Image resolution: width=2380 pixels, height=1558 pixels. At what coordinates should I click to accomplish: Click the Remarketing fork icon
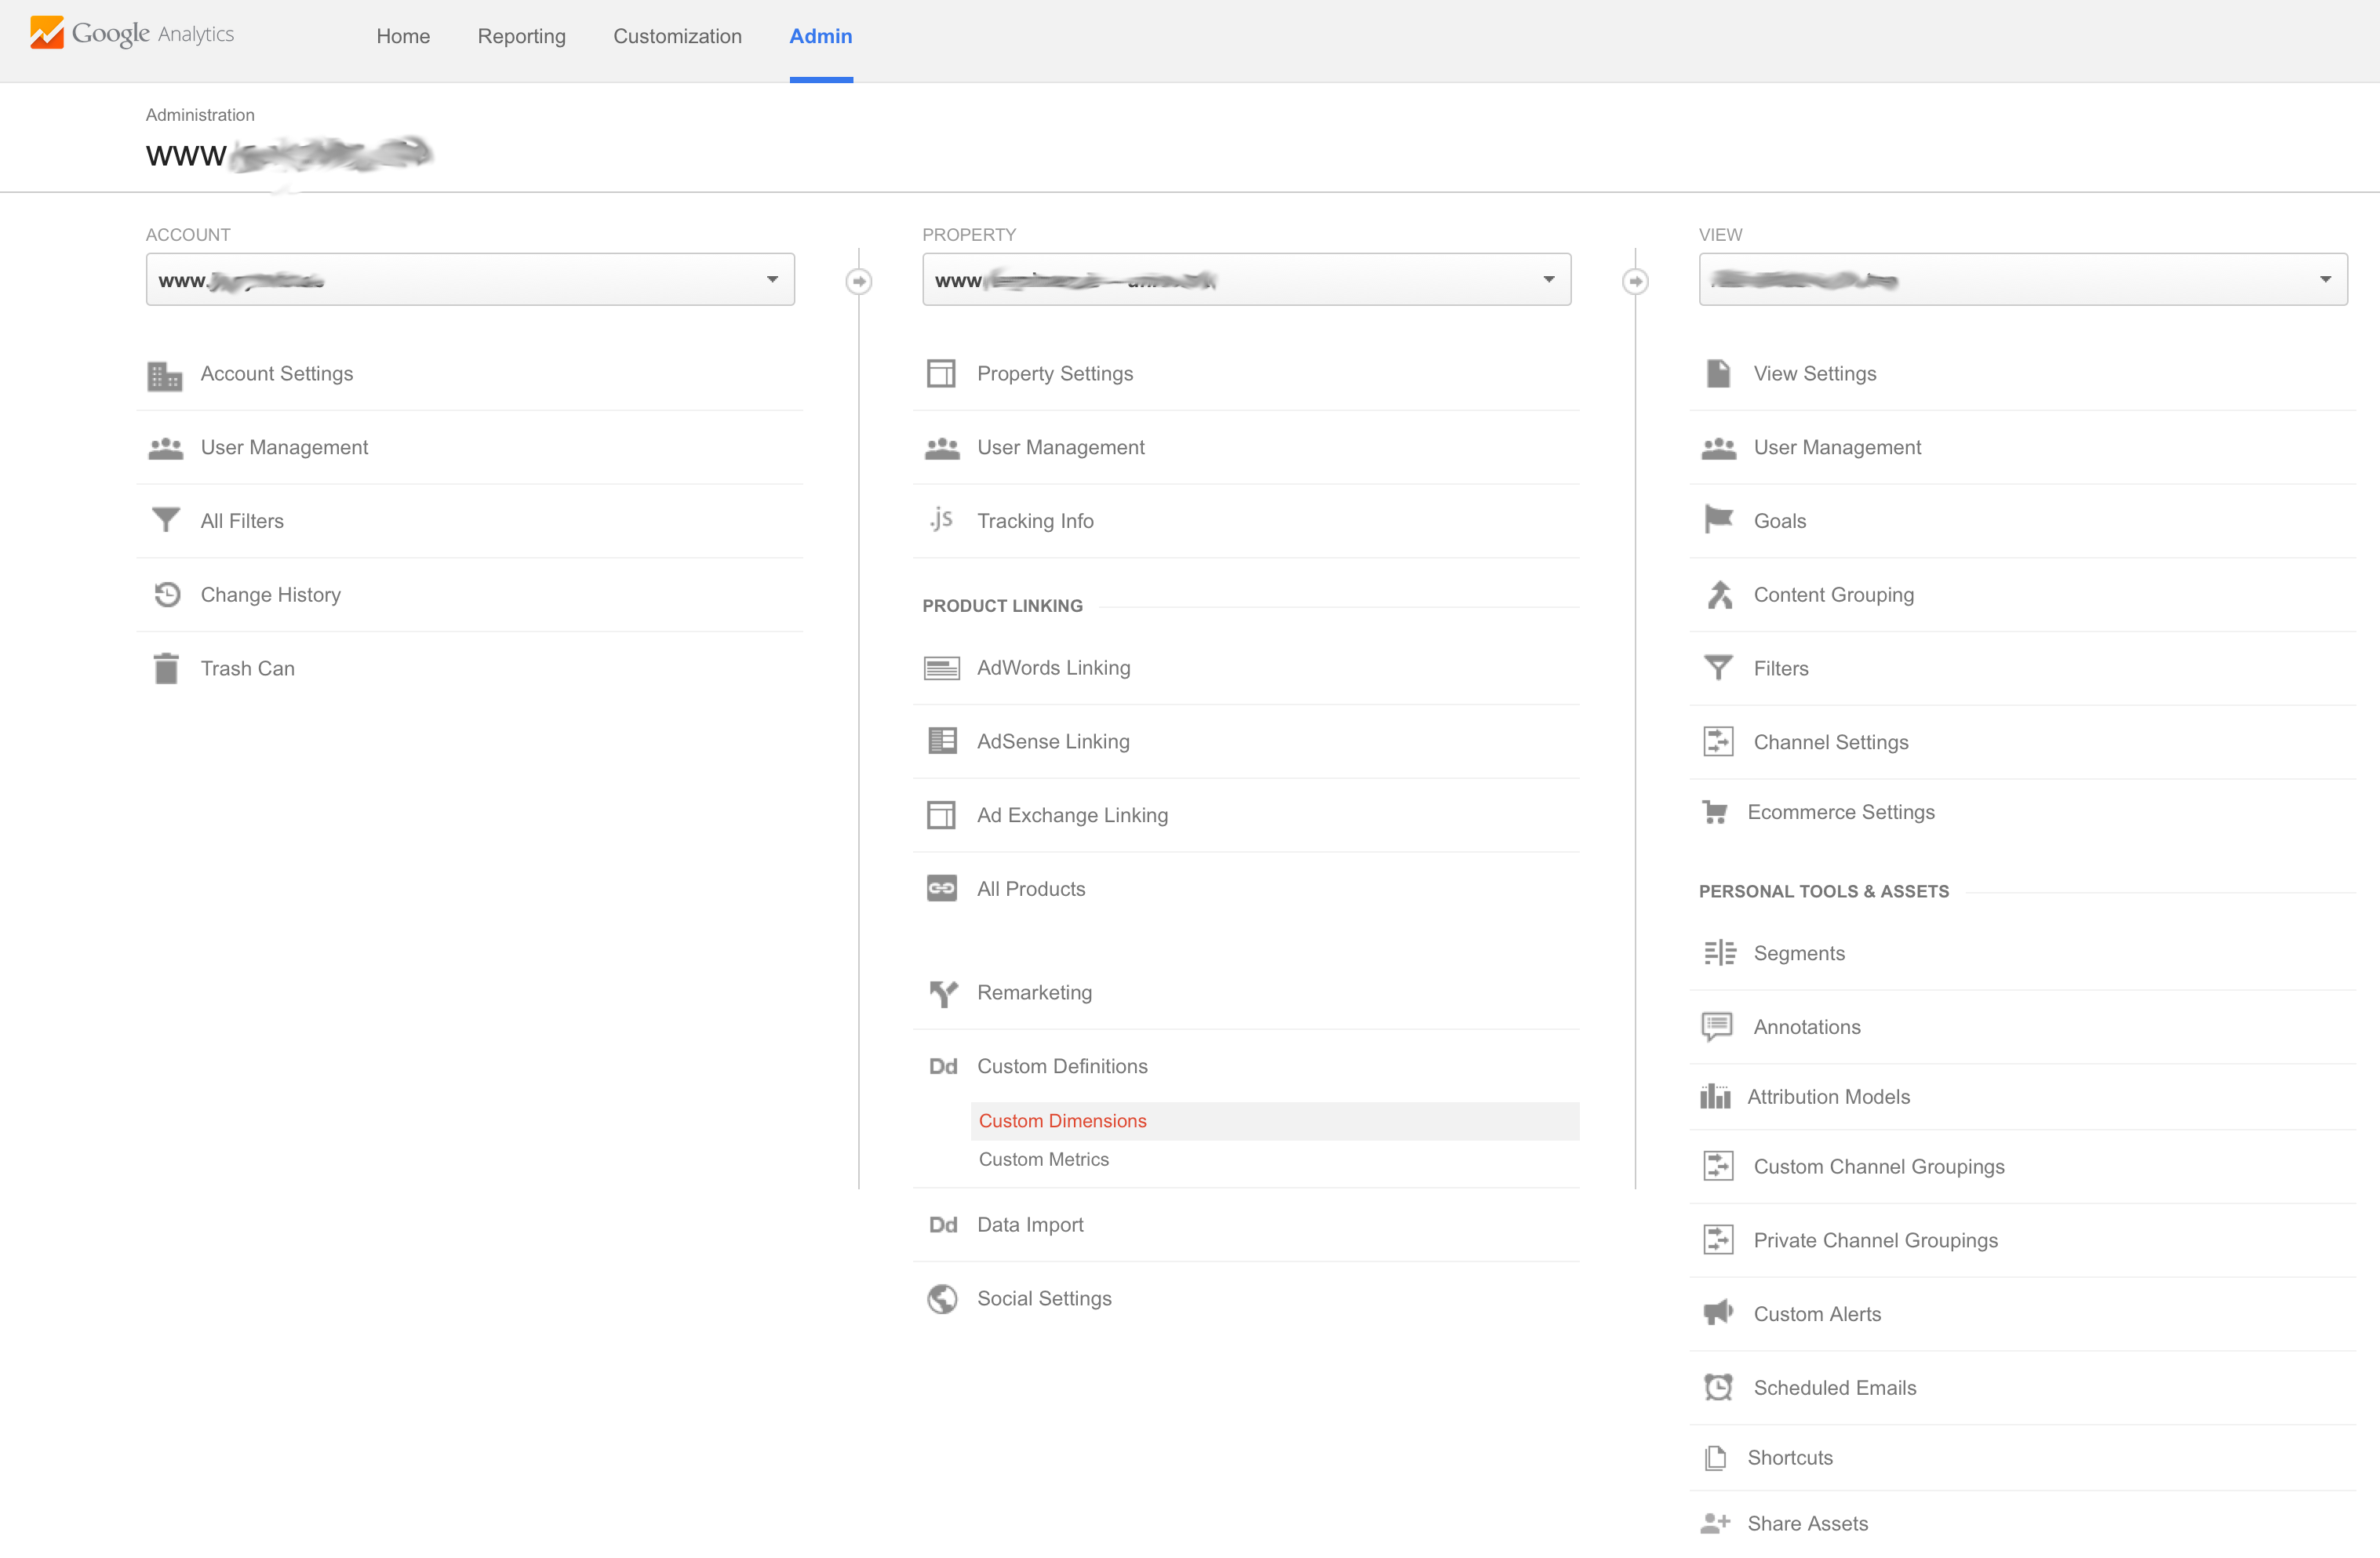943,993
